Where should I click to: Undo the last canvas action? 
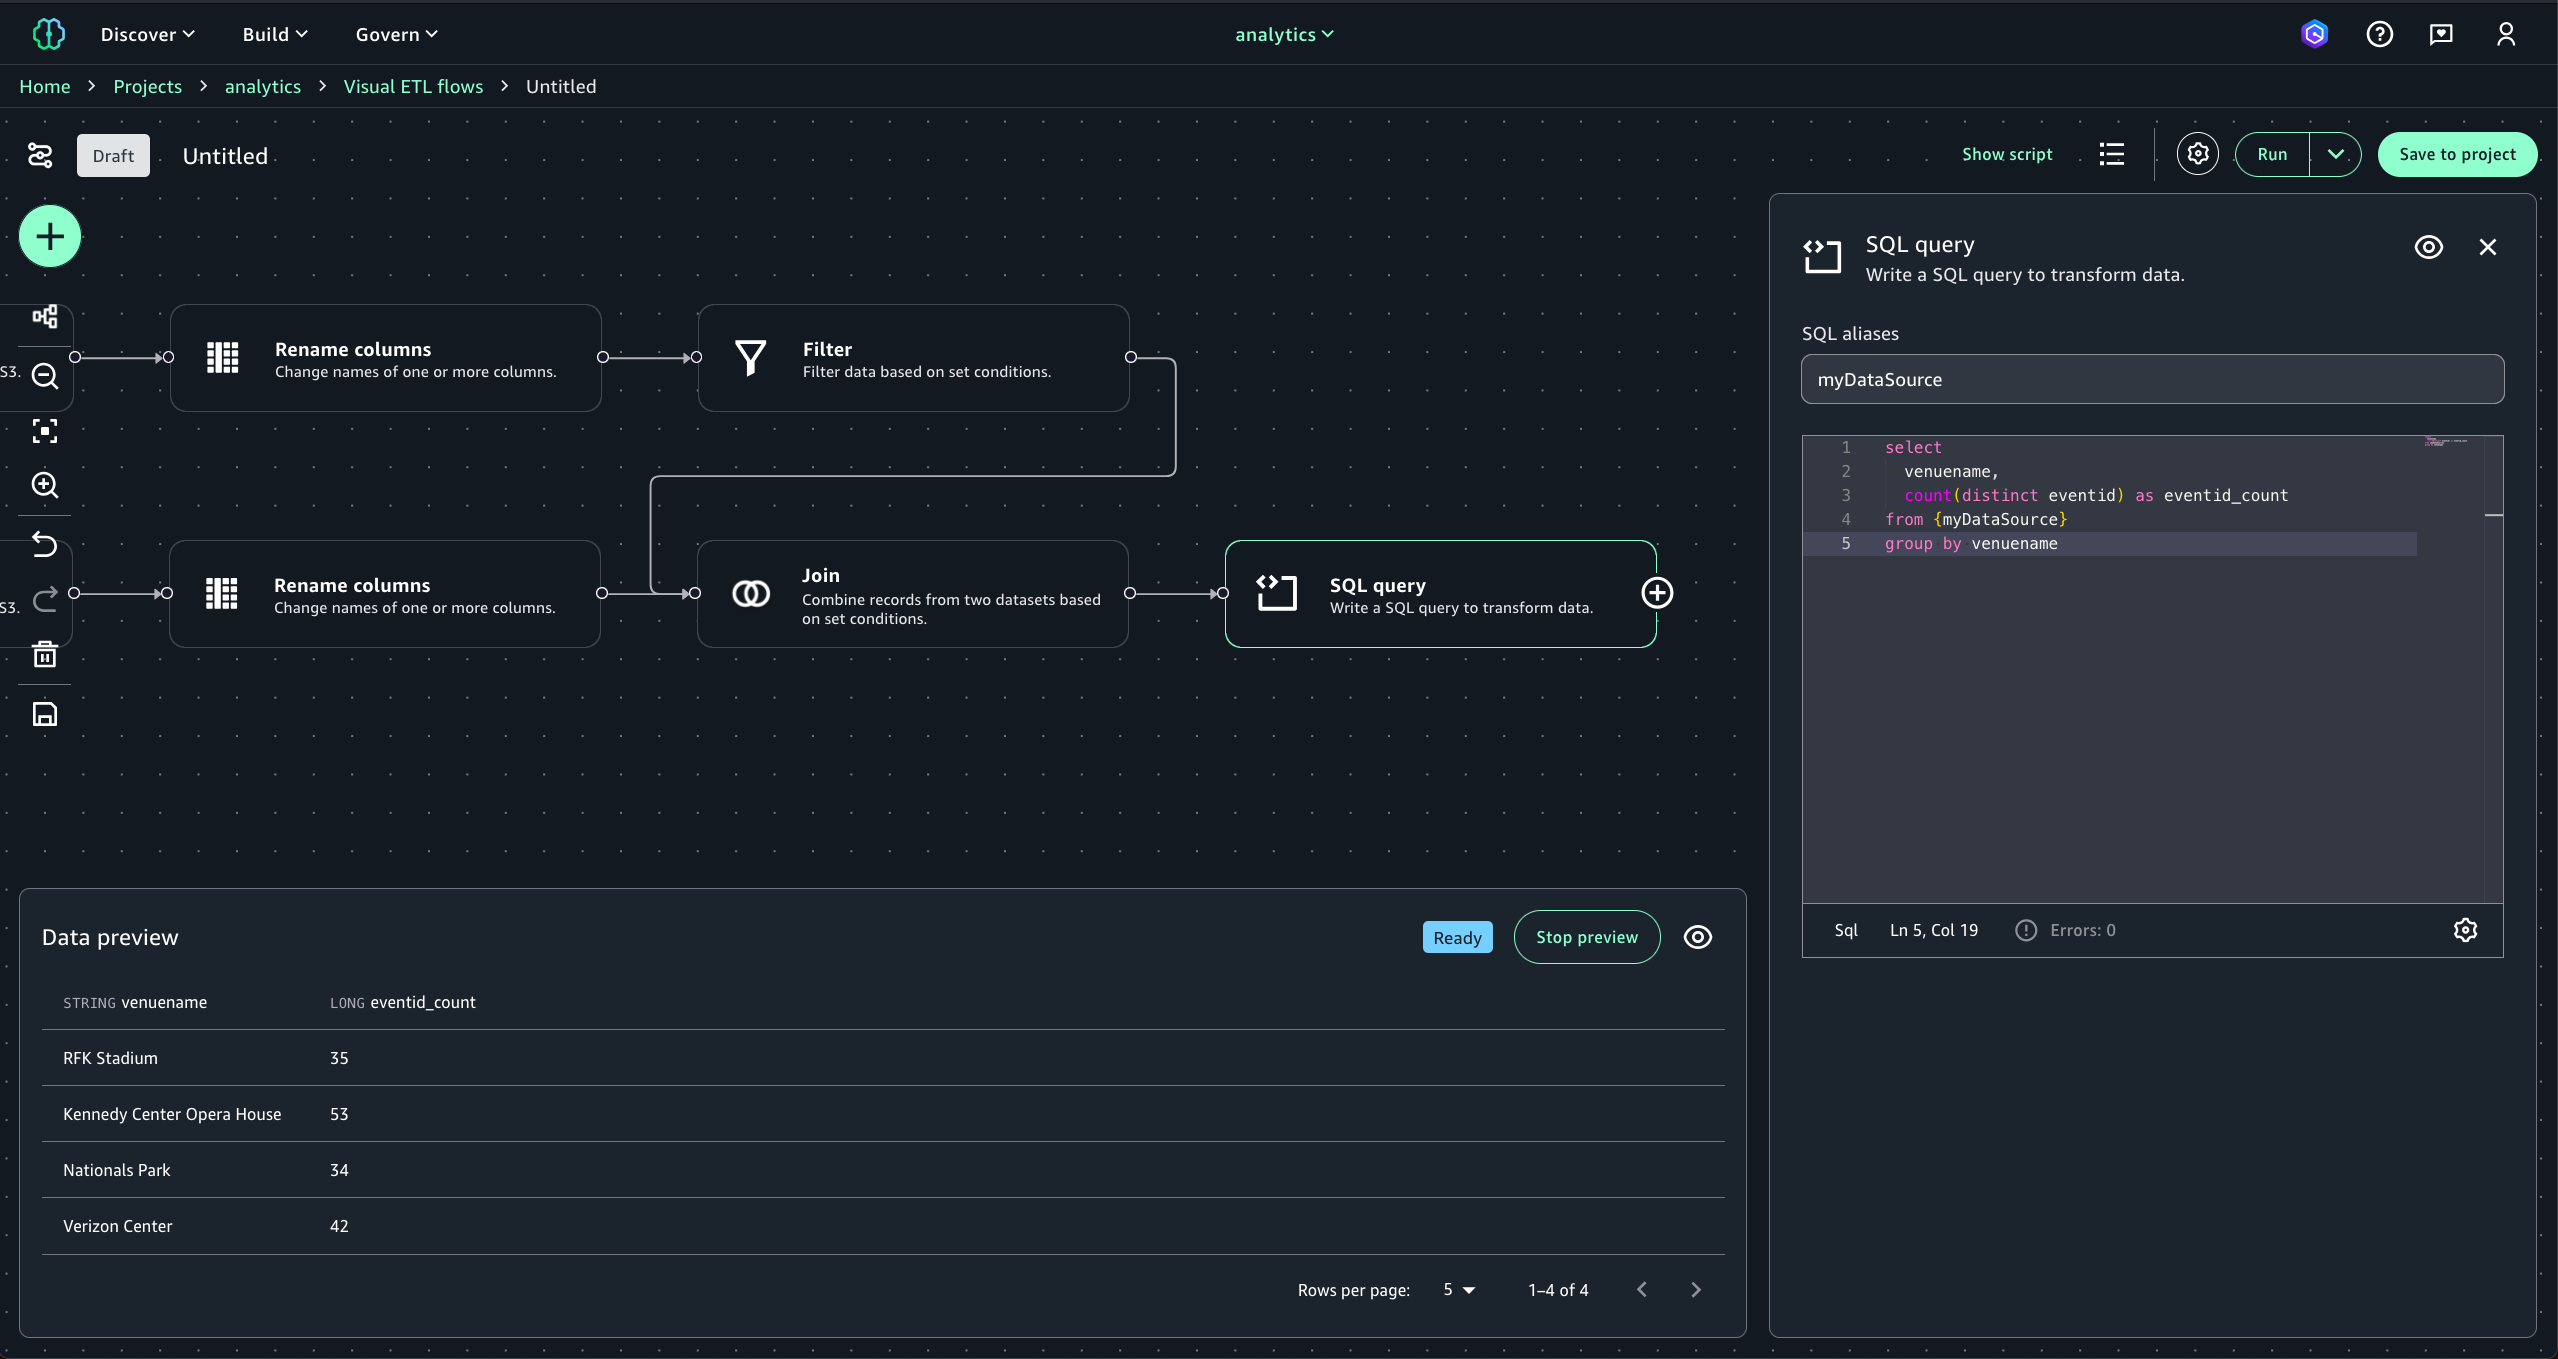click(45, 544)
